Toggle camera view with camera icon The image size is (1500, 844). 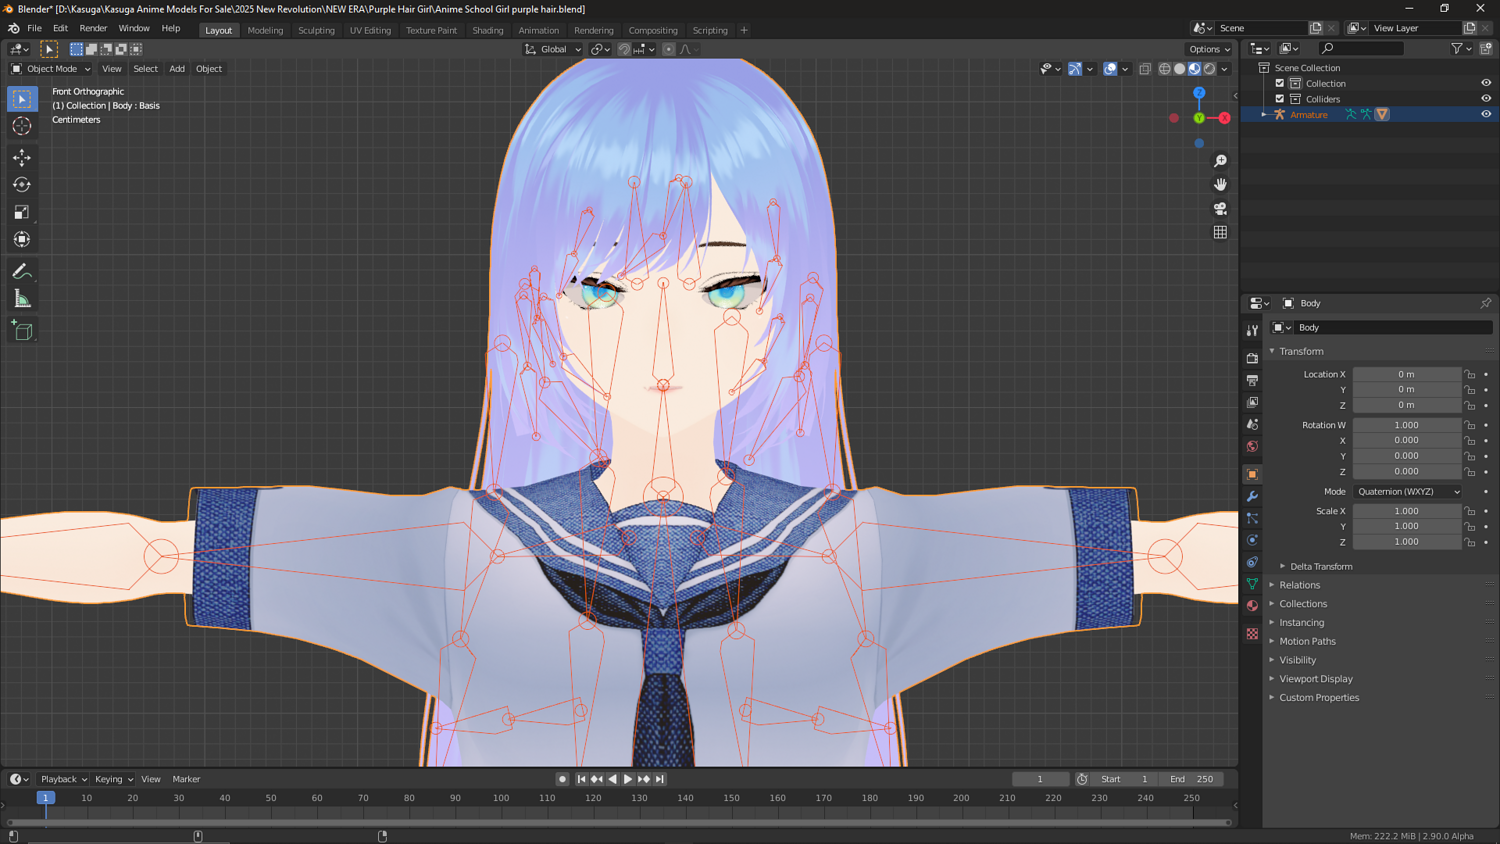[x=1220, y=209]
